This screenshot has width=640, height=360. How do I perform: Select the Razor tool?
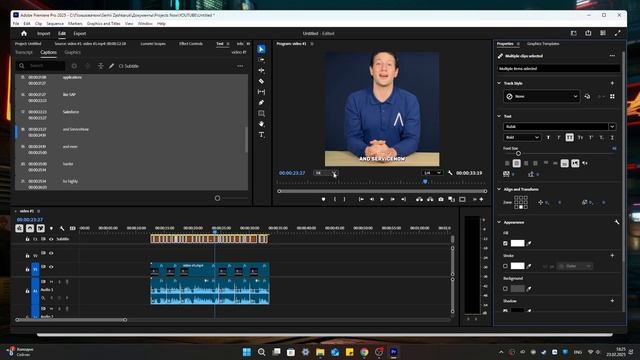point(262,81)
